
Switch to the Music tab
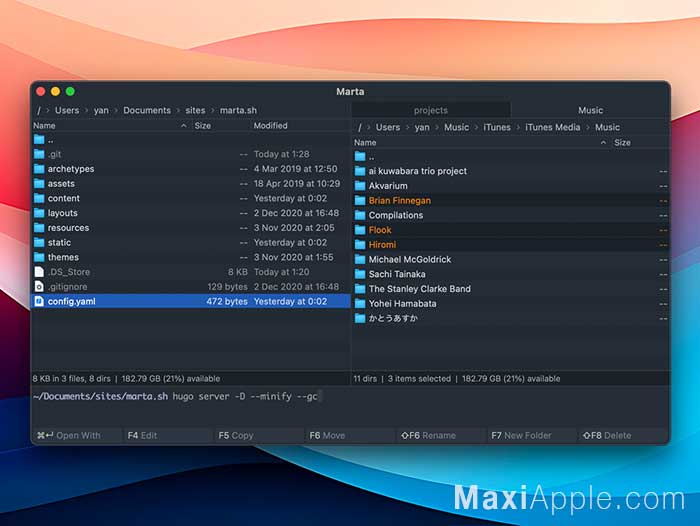coord(590,110)
